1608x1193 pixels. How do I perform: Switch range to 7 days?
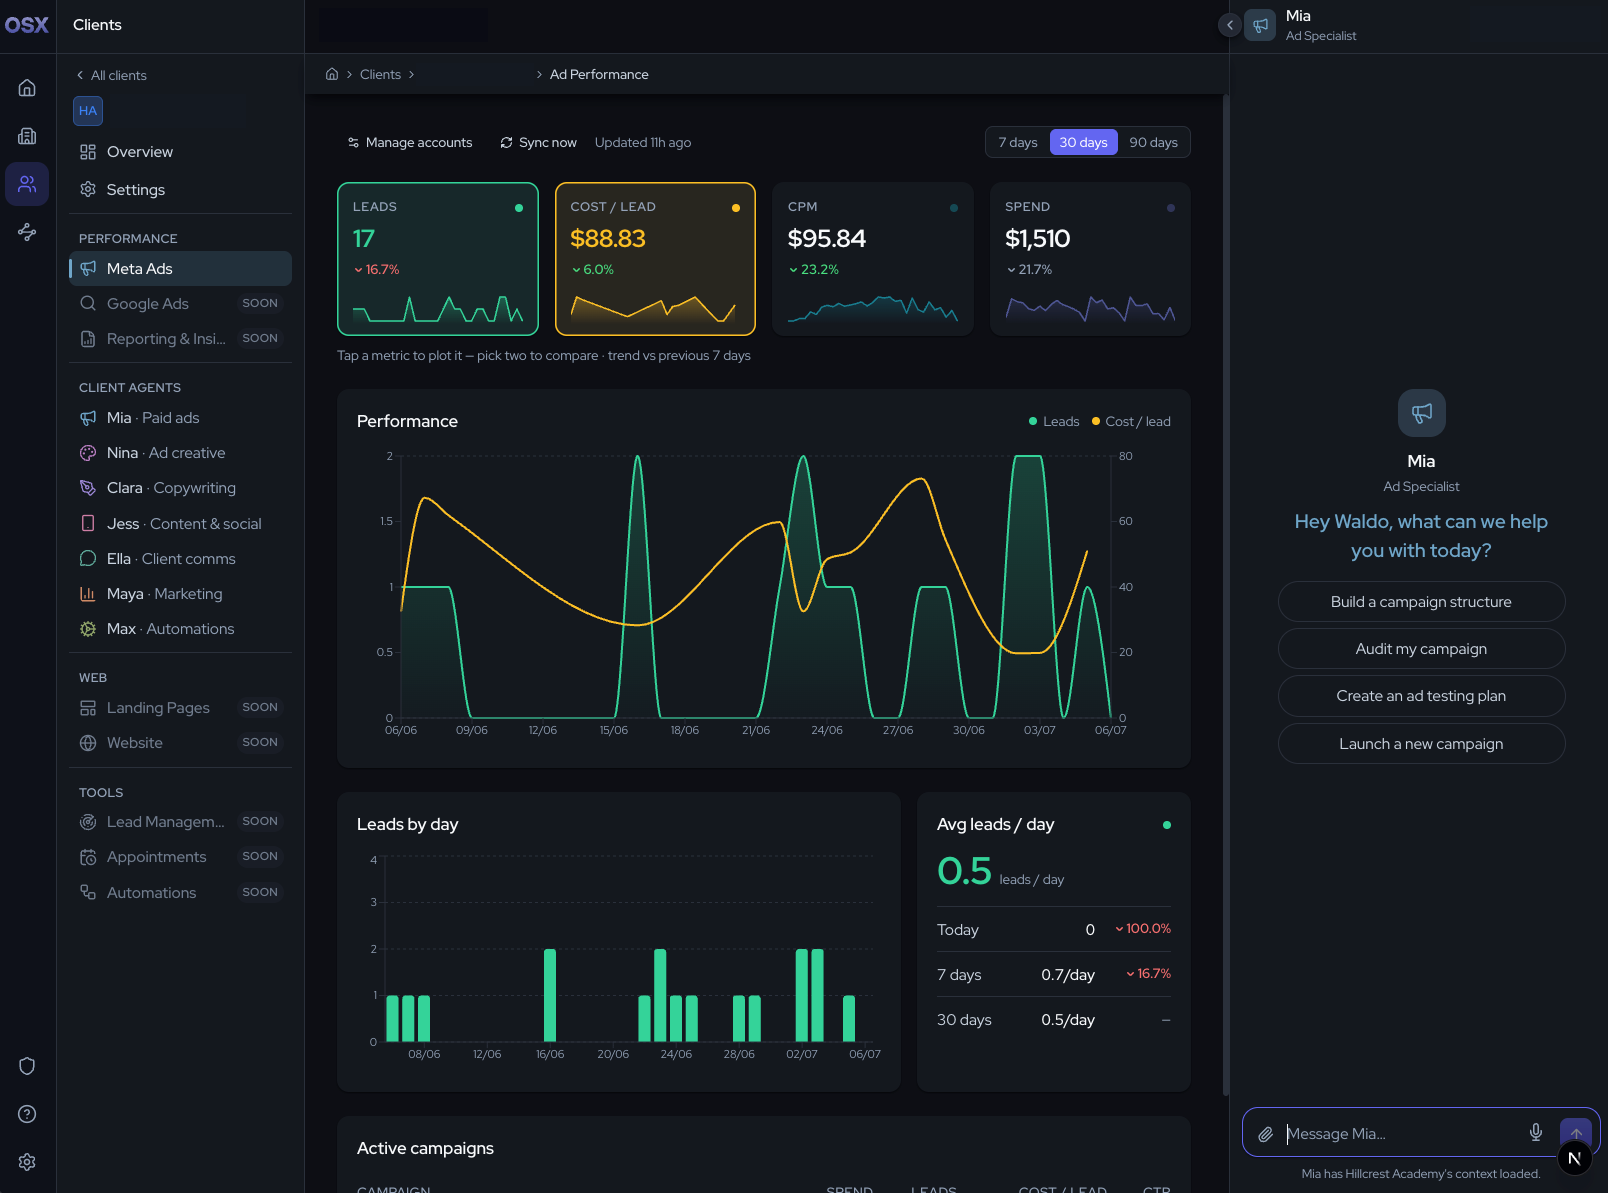click(x=1018, y=143)
